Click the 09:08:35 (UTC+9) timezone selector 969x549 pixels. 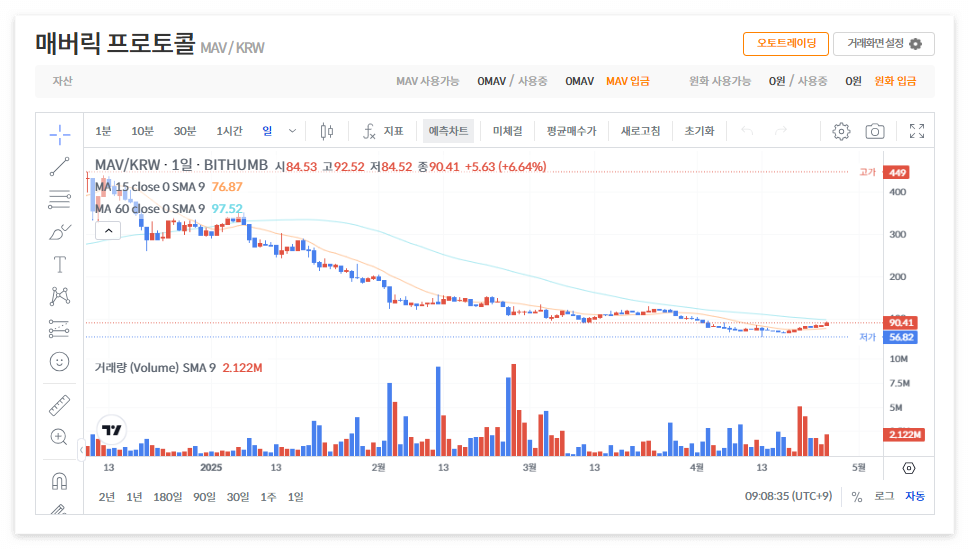788,496
